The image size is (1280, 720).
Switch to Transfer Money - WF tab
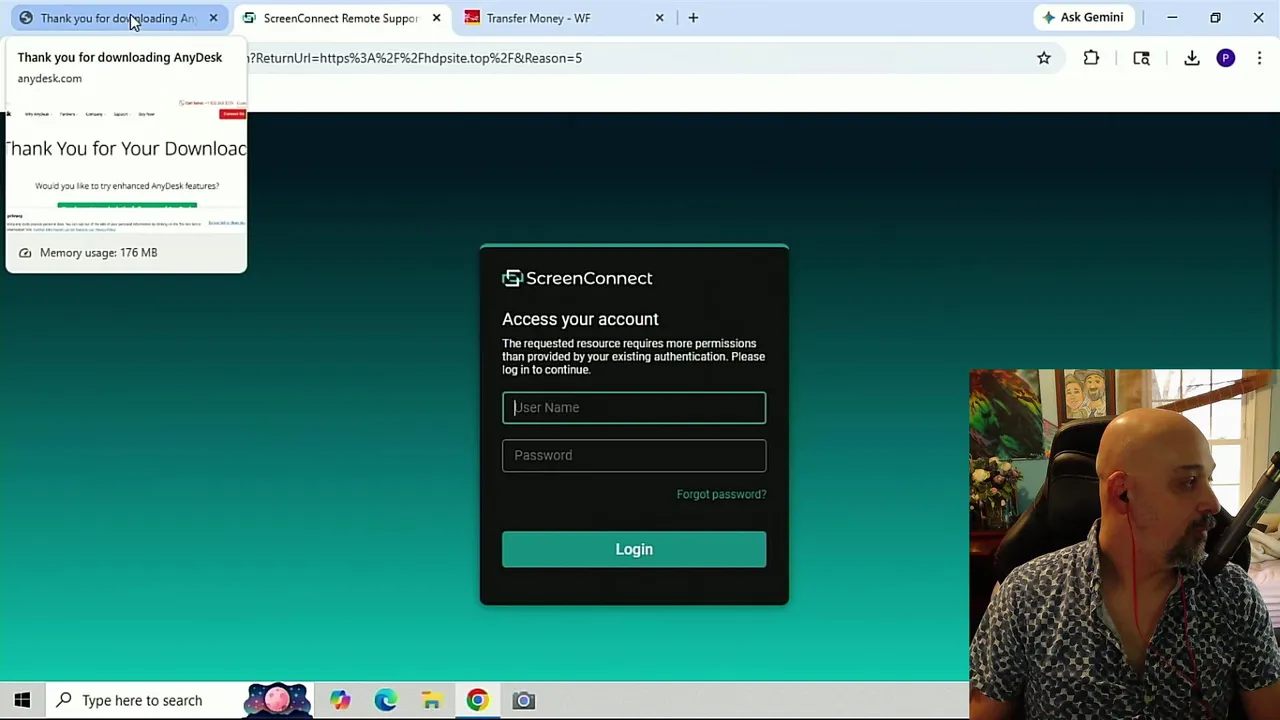point(565,18)
